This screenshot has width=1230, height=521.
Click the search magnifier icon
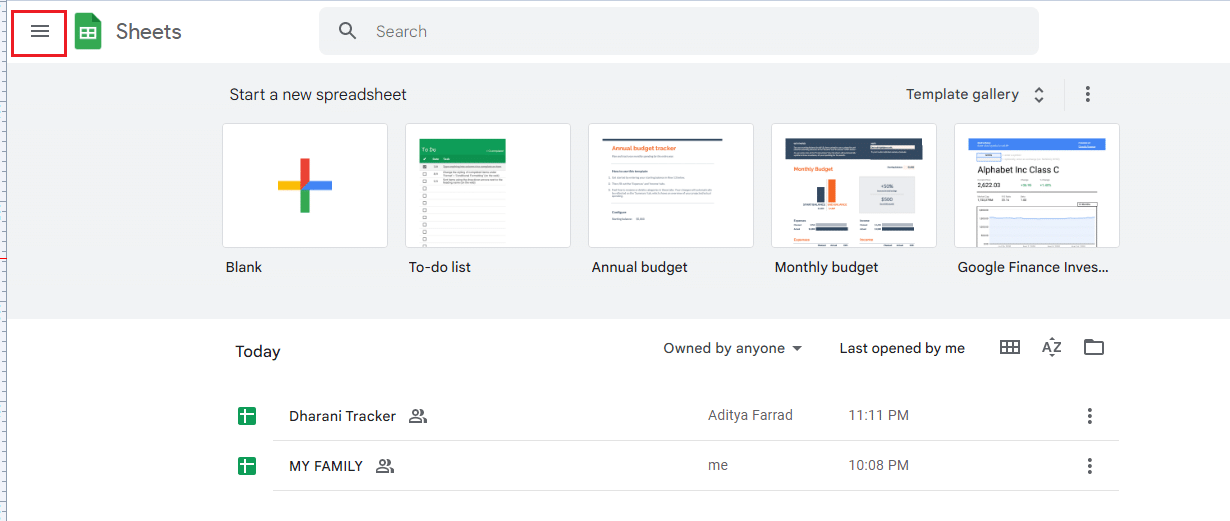tap(348, 31)
